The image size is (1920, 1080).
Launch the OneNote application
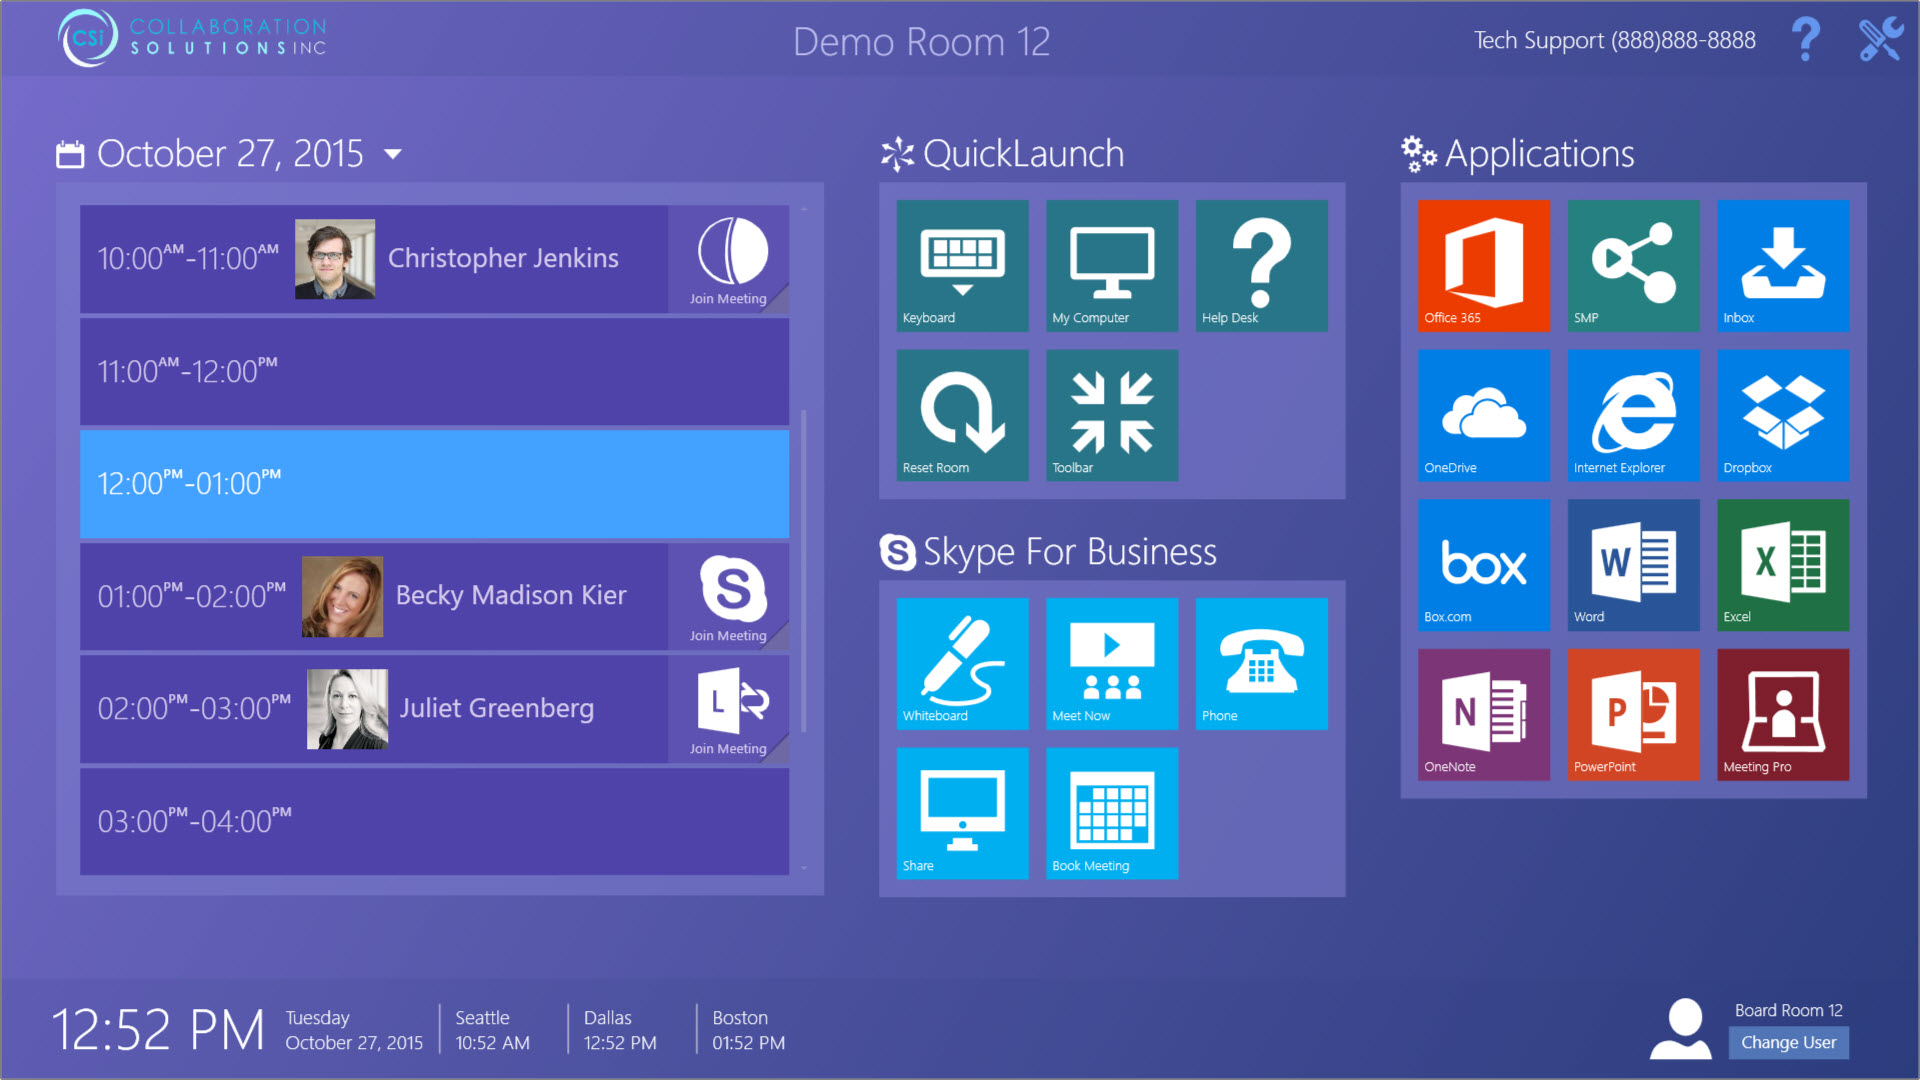[x=1483, y=714]
